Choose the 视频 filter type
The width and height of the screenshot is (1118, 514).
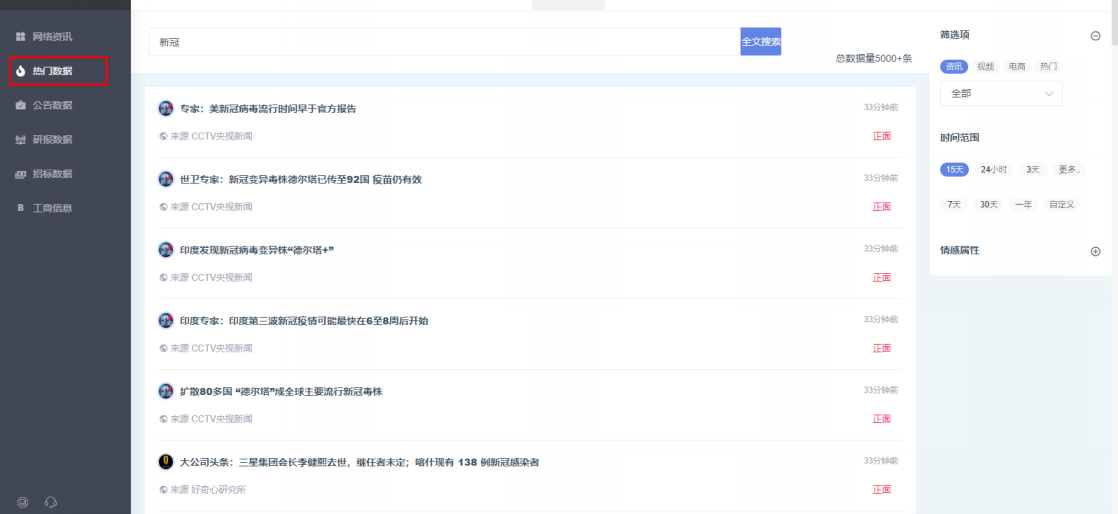986,66
